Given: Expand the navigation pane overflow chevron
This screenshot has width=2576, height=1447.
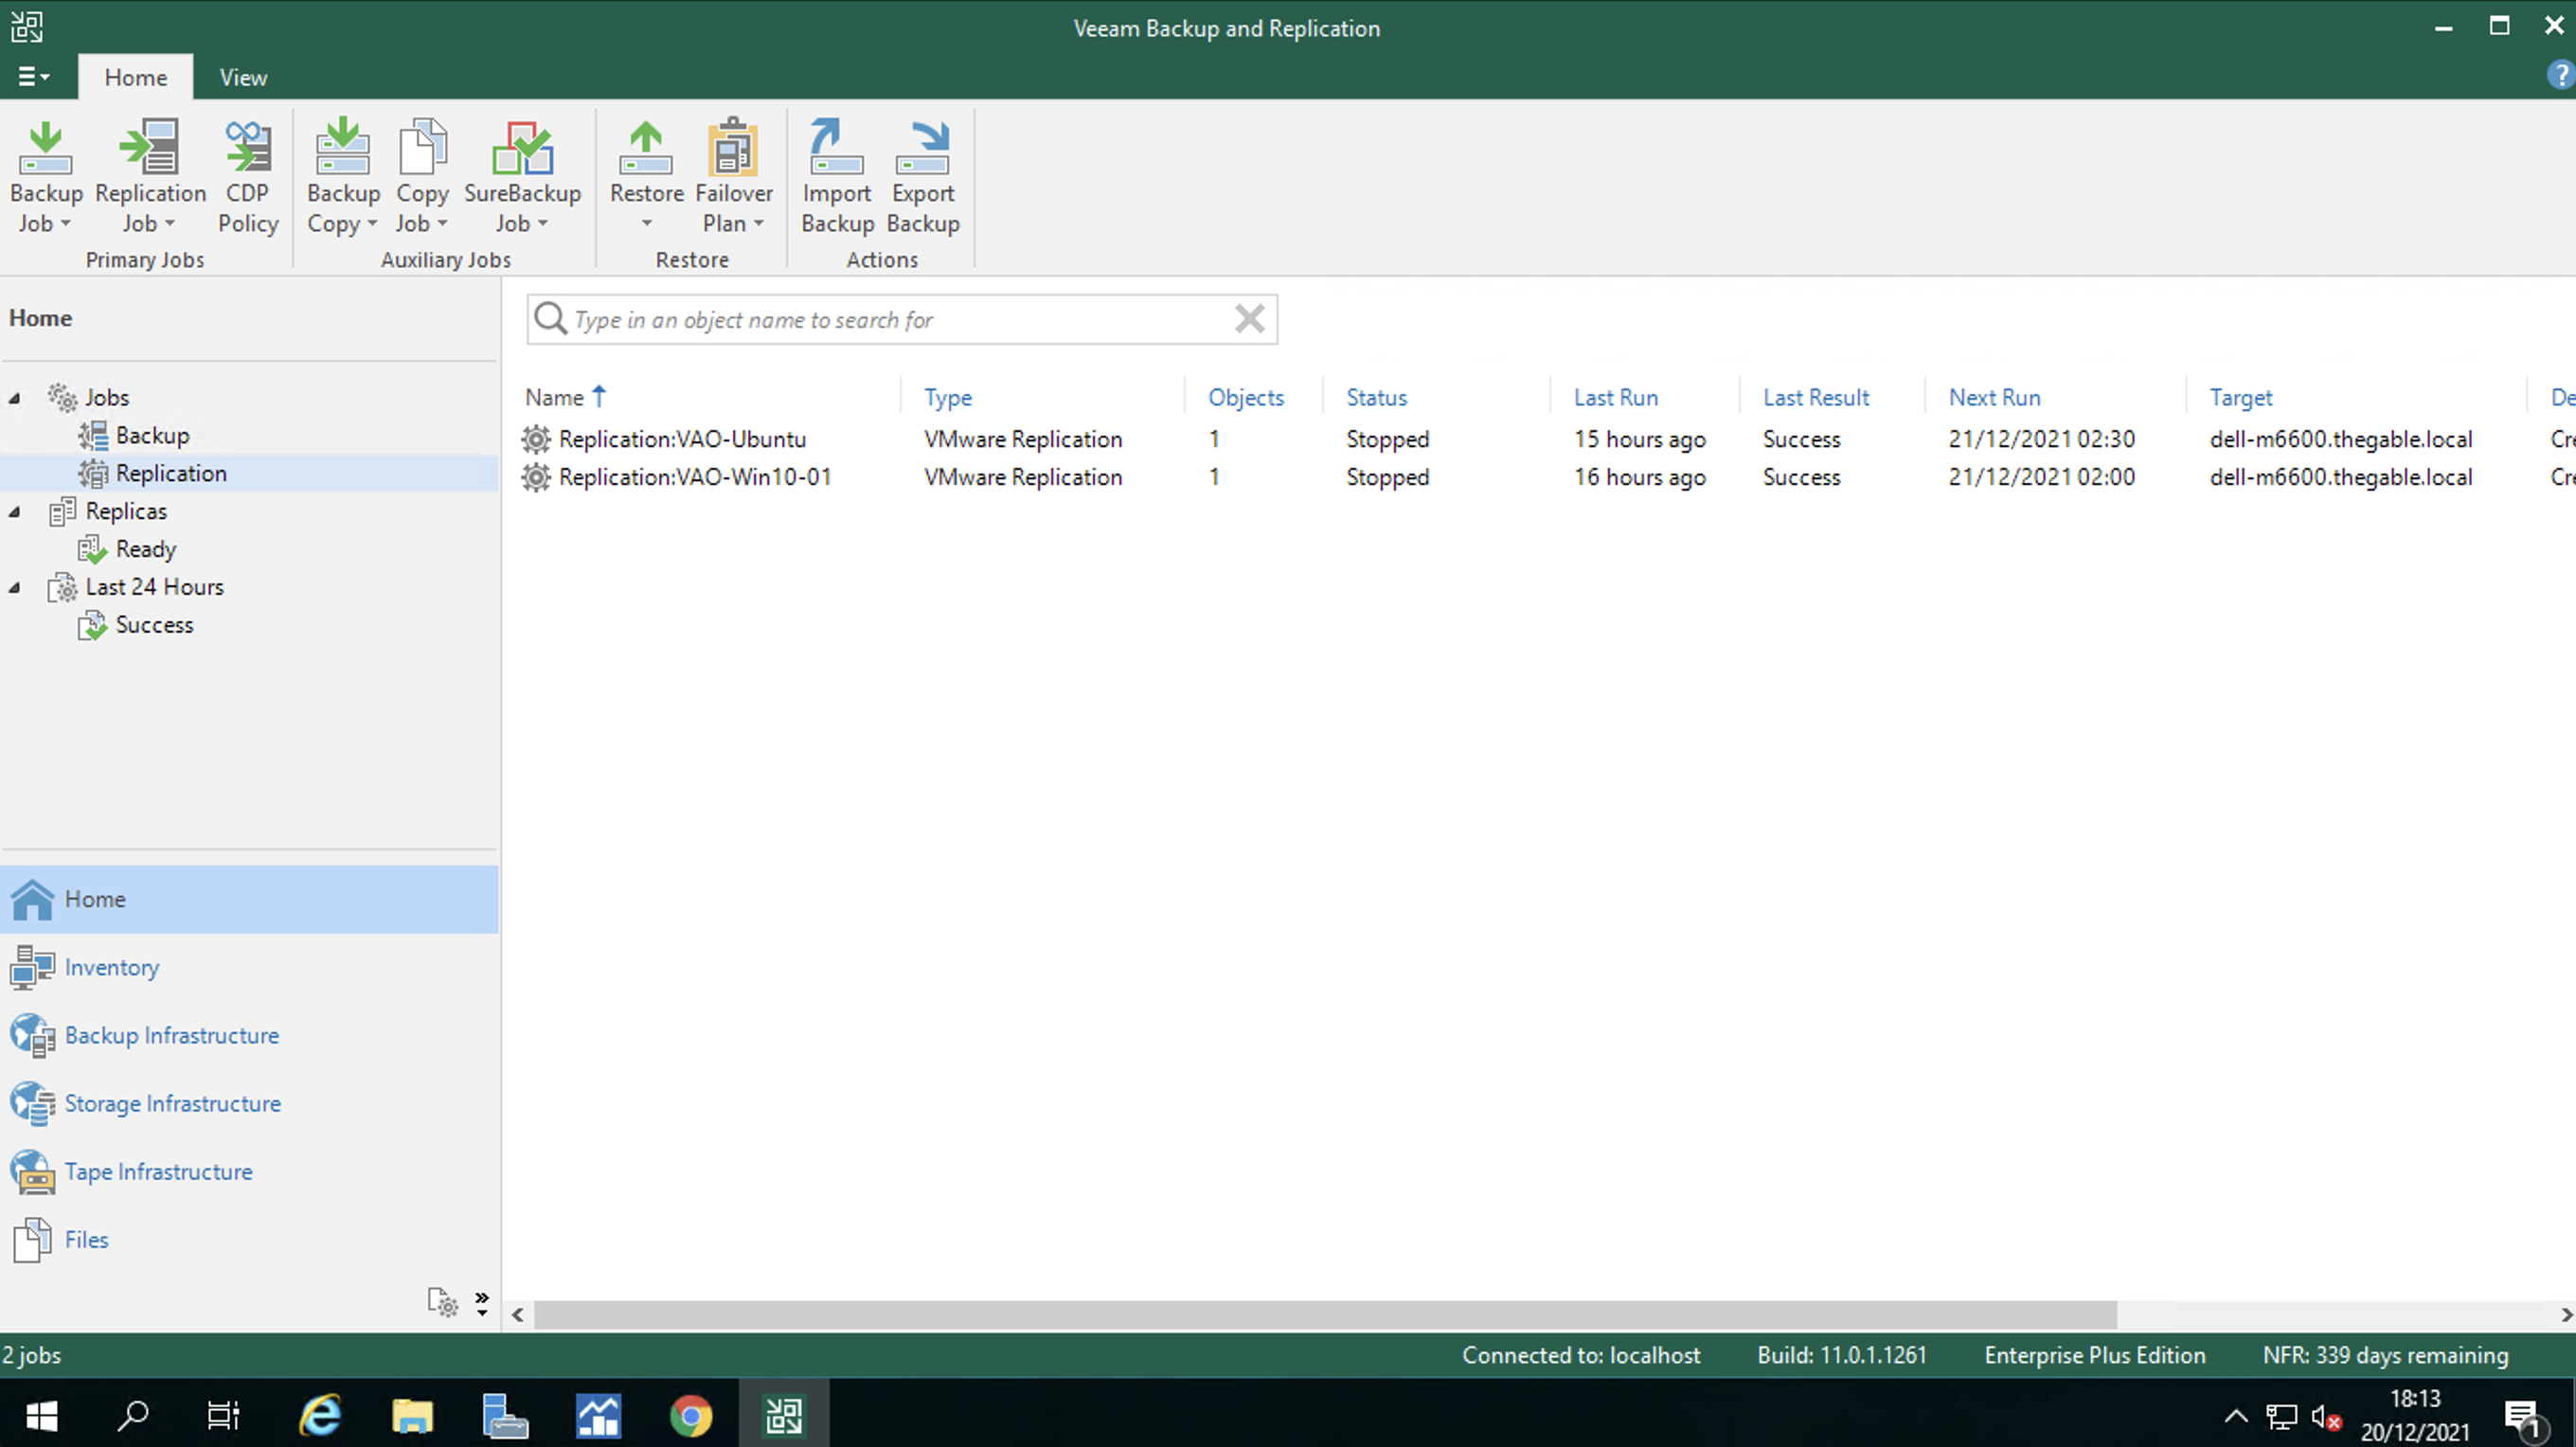Looking at the screenshot, I should point(482,1303).
